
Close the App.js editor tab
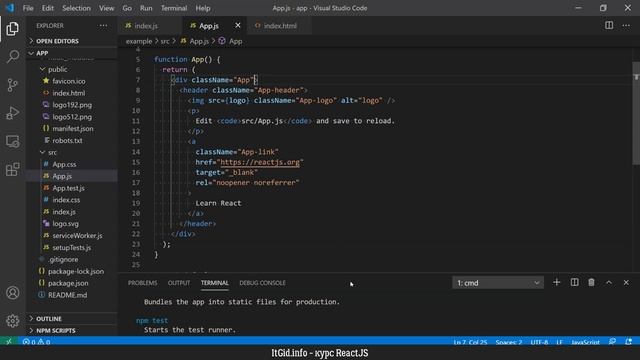pos(238,25)
